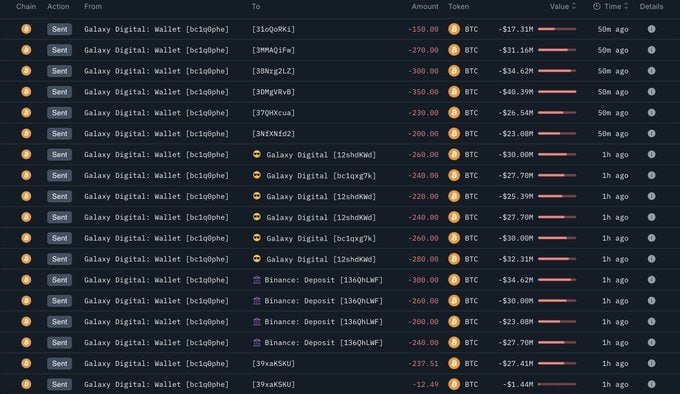
Task: Open details info icon for [3MMAQiFw] row
Action: coord(651,50)
